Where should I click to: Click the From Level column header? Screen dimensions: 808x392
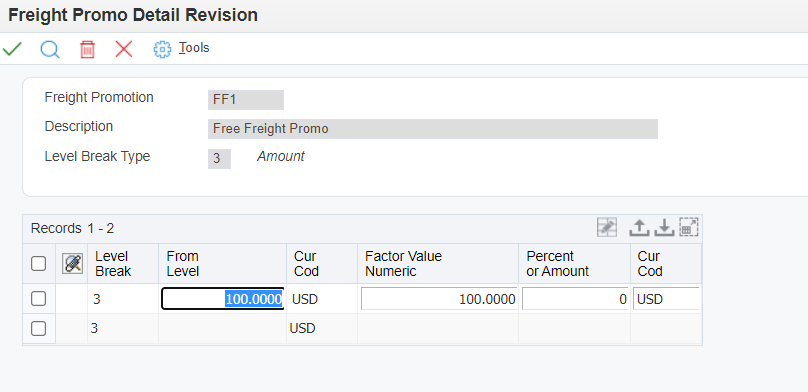point(182,264)
